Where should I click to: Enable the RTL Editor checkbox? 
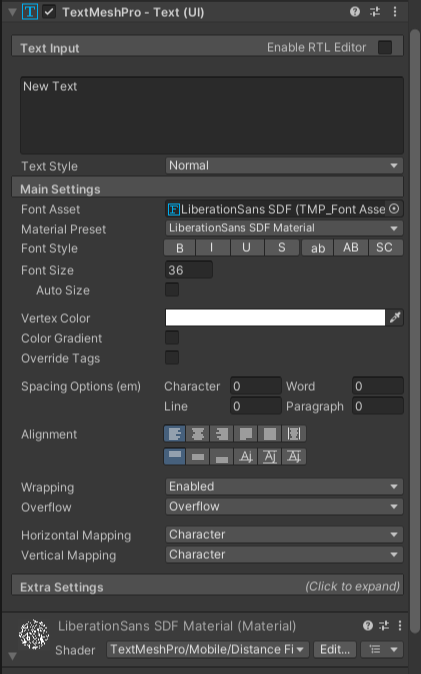point(385,47)
